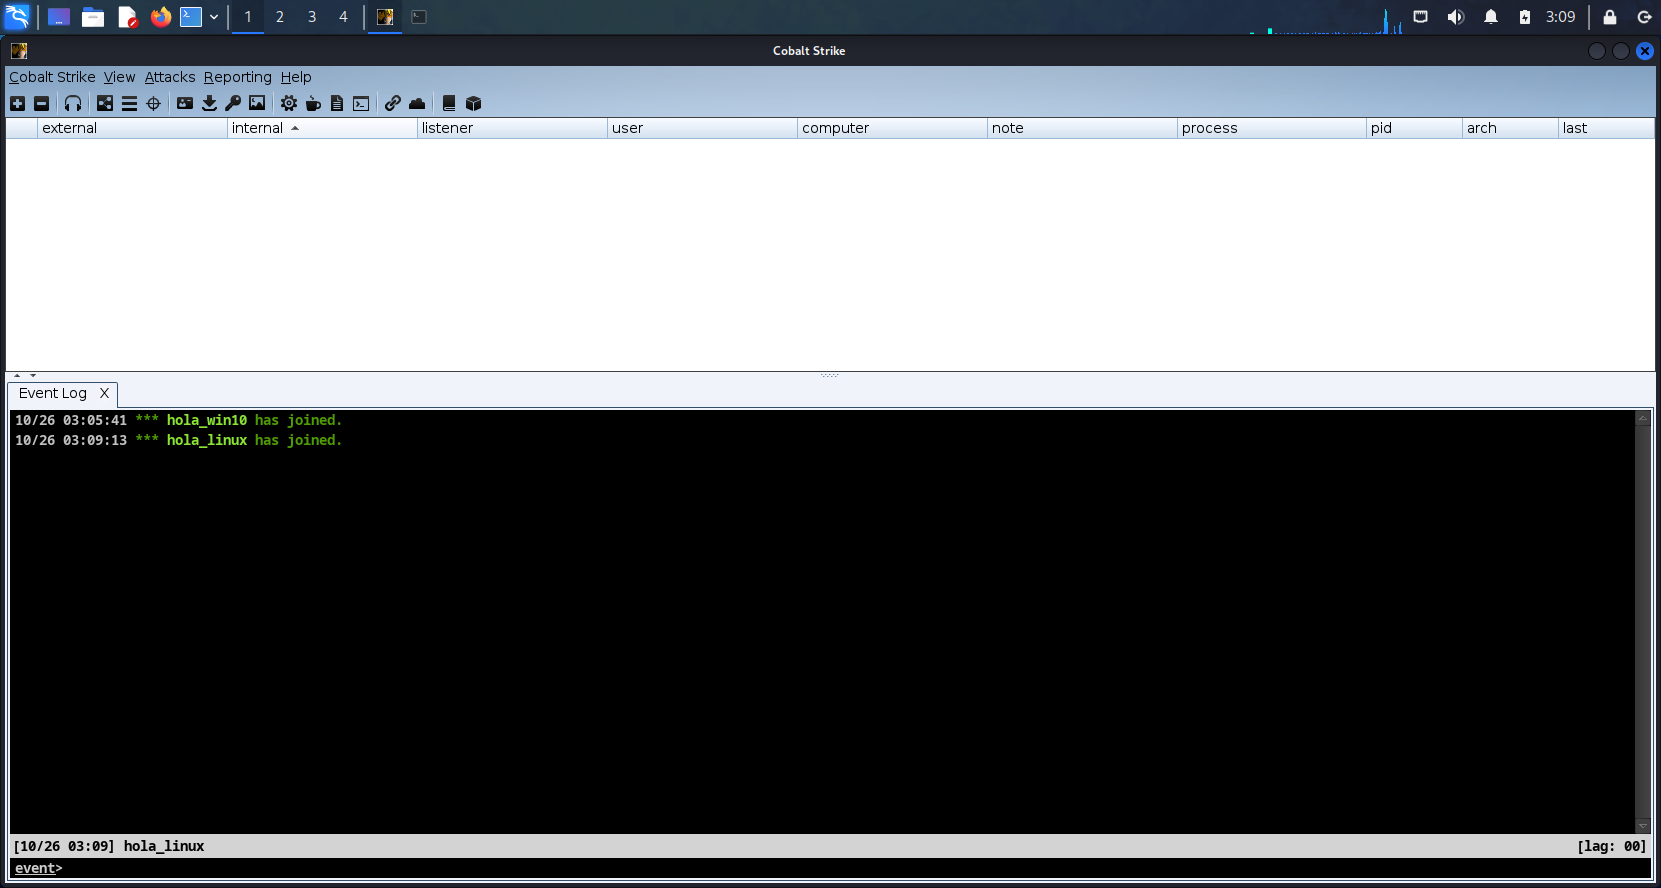Click the lock screen icon

point(1610,17)
